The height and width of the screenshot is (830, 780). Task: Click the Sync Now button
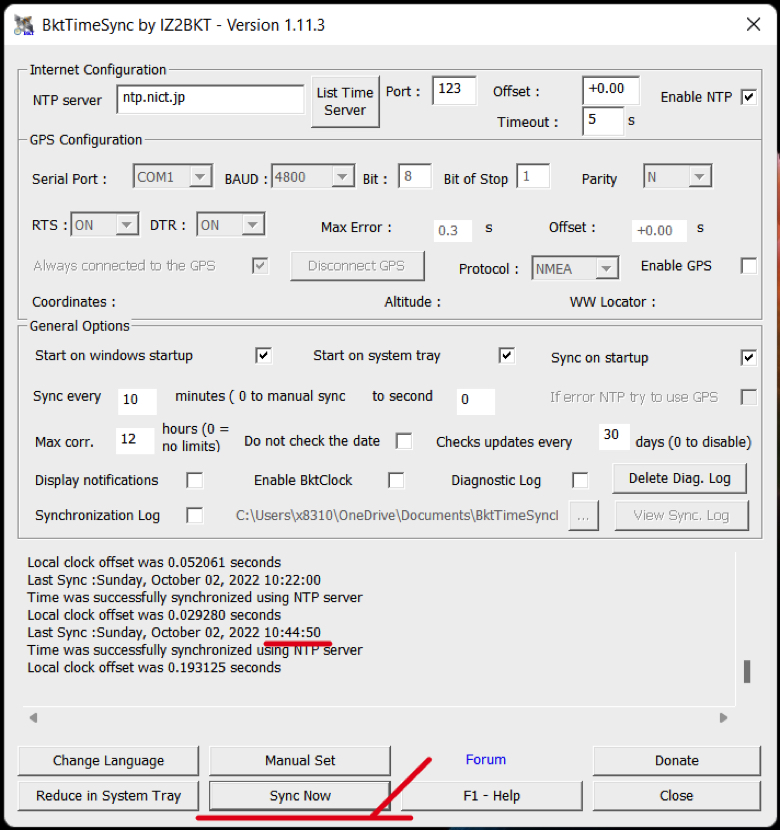click(300, 796)
